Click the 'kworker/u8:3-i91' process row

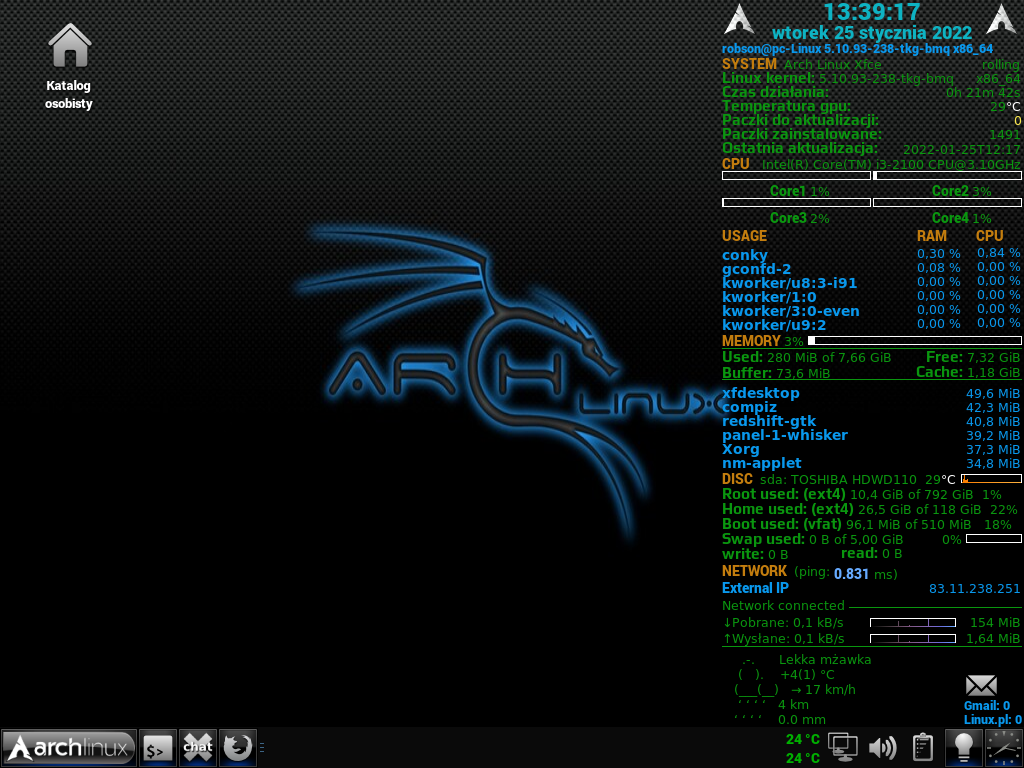(871, 283)
